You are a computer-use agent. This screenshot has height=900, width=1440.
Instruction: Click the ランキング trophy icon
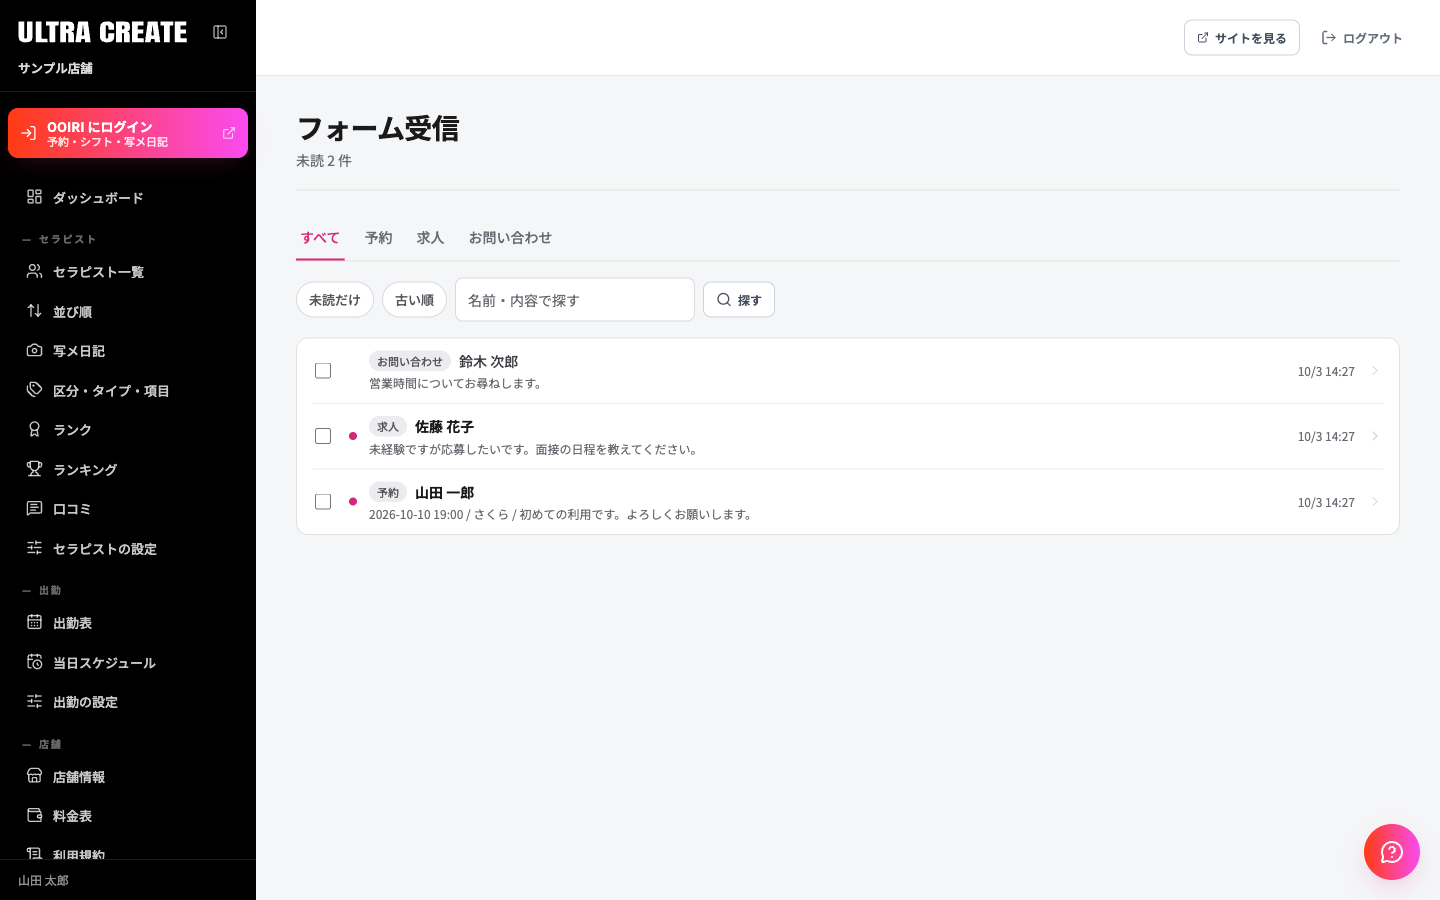click(x=34, y=469)
